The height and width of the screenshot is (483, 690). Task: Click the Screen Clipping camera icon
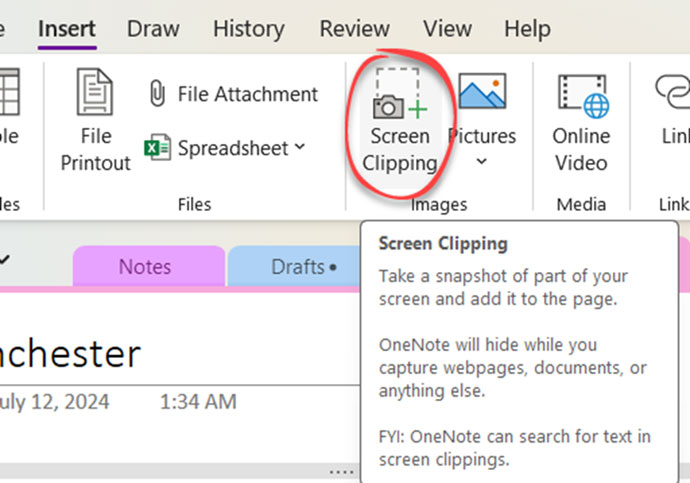[x=399, y=96]
